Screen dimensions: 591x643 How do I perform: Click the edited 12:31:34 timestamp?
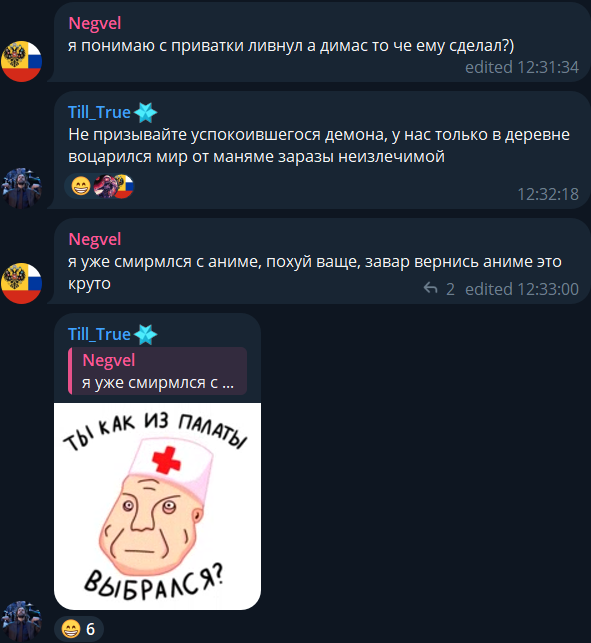point(522,67)
